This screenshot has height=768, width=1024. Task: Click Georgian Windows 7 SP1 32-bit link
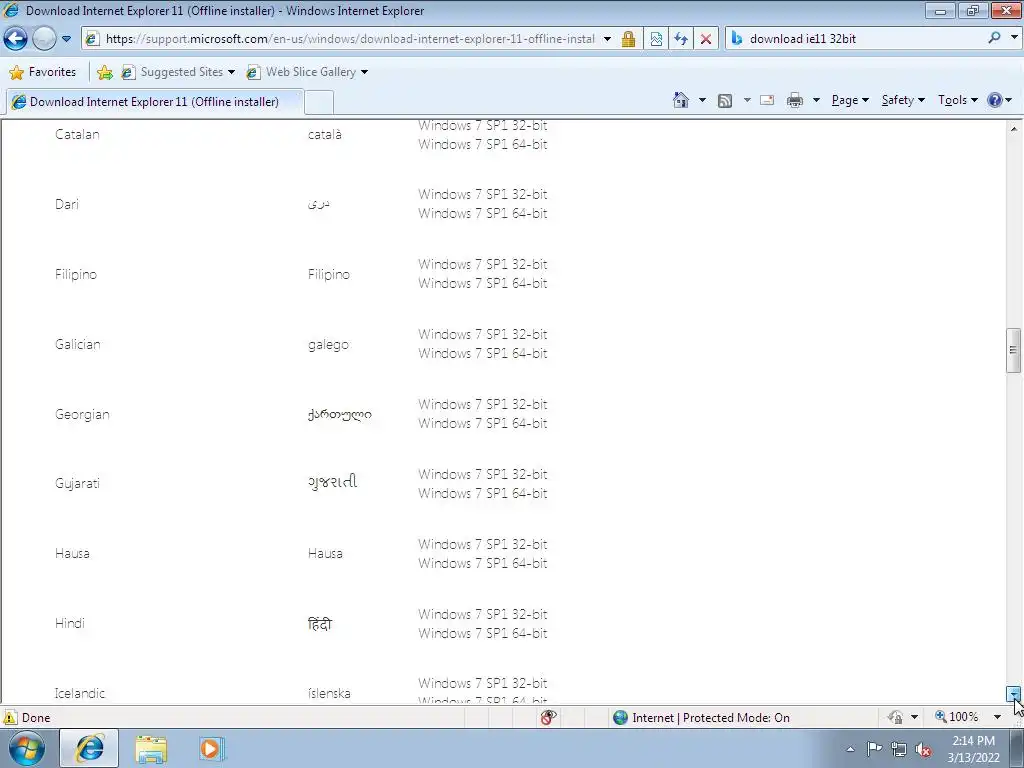point(483,405)
